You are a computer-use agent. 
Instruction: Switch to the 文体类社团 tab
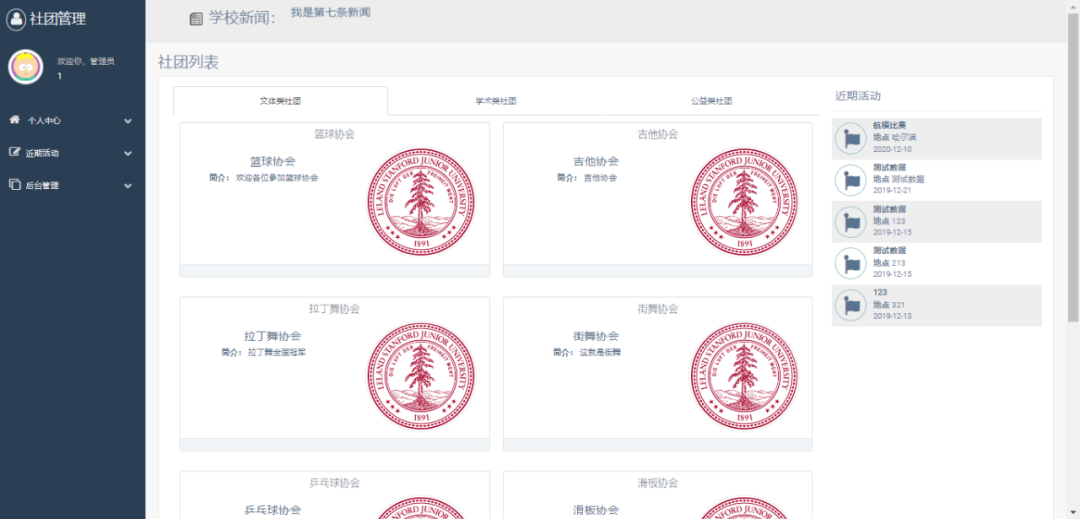[x=280, y=100]
